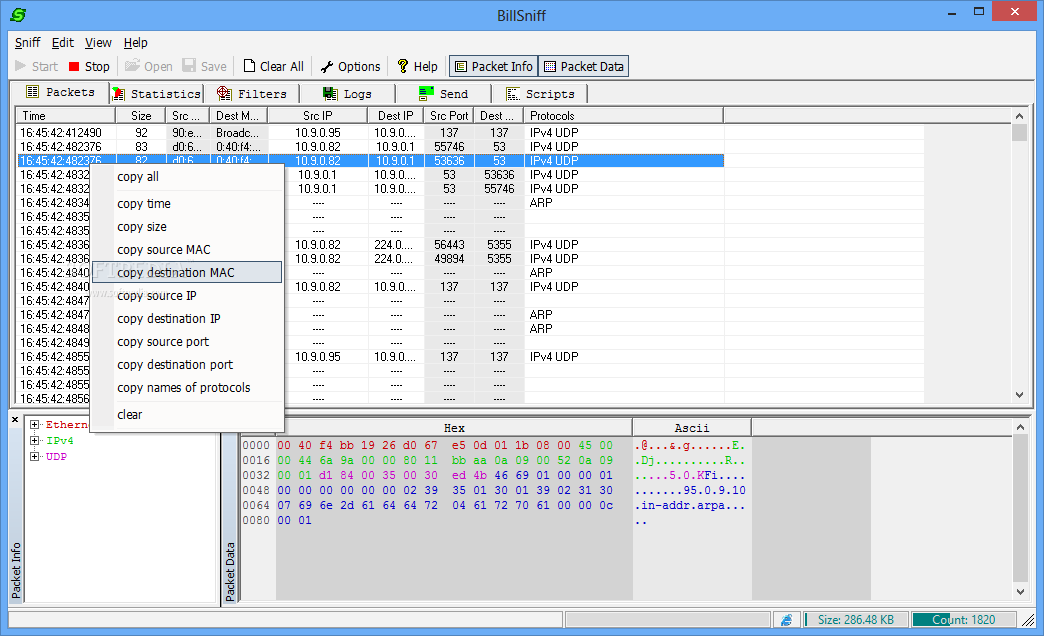
Task: Sort packets by Dest IP column header
Action: click(395, 115)
